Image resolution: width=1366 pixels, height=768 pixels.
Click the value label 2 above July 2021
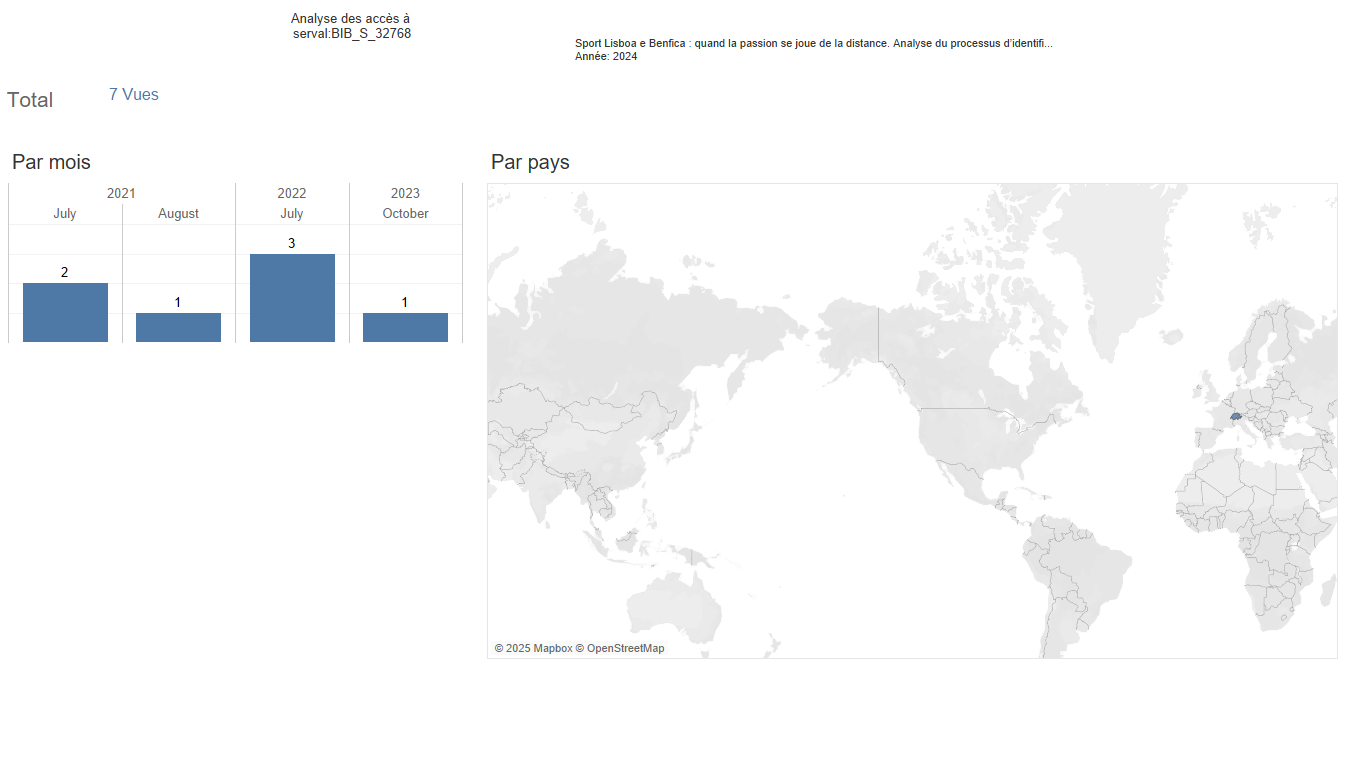[x=65, y=272]
